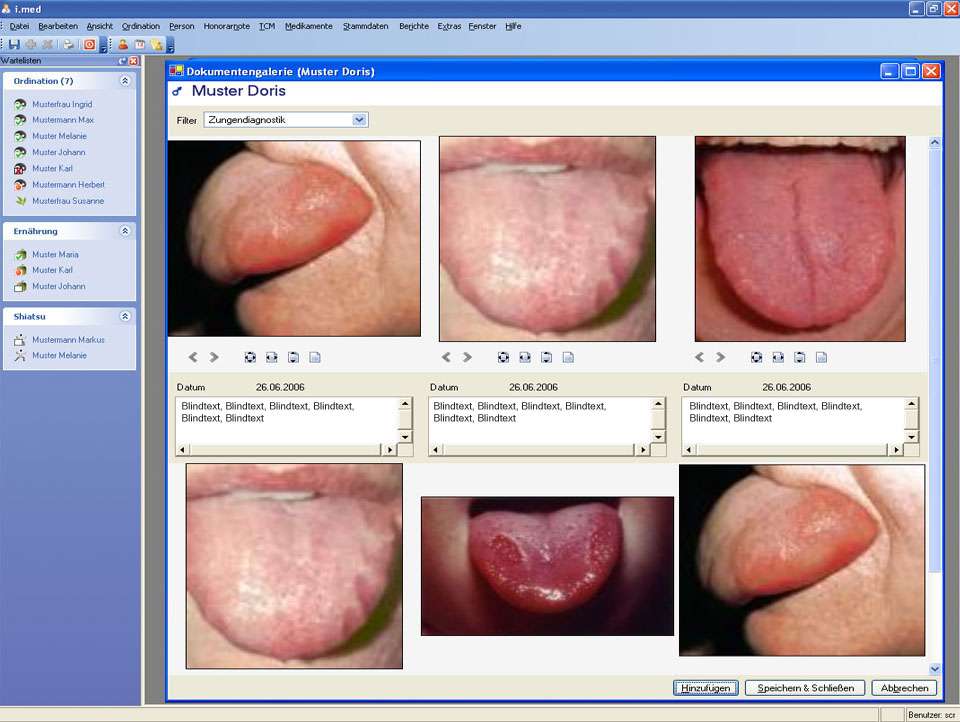Click the Hinzufügen button
Viewport: 960px width, 722px height.
tap(706, 688)
